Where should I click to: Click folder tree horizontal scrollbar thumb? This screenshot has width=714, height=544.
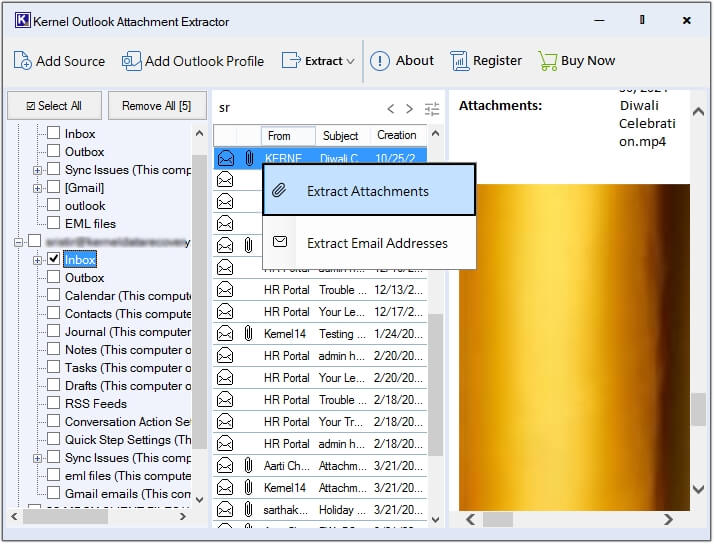click(x=66, y=516)
